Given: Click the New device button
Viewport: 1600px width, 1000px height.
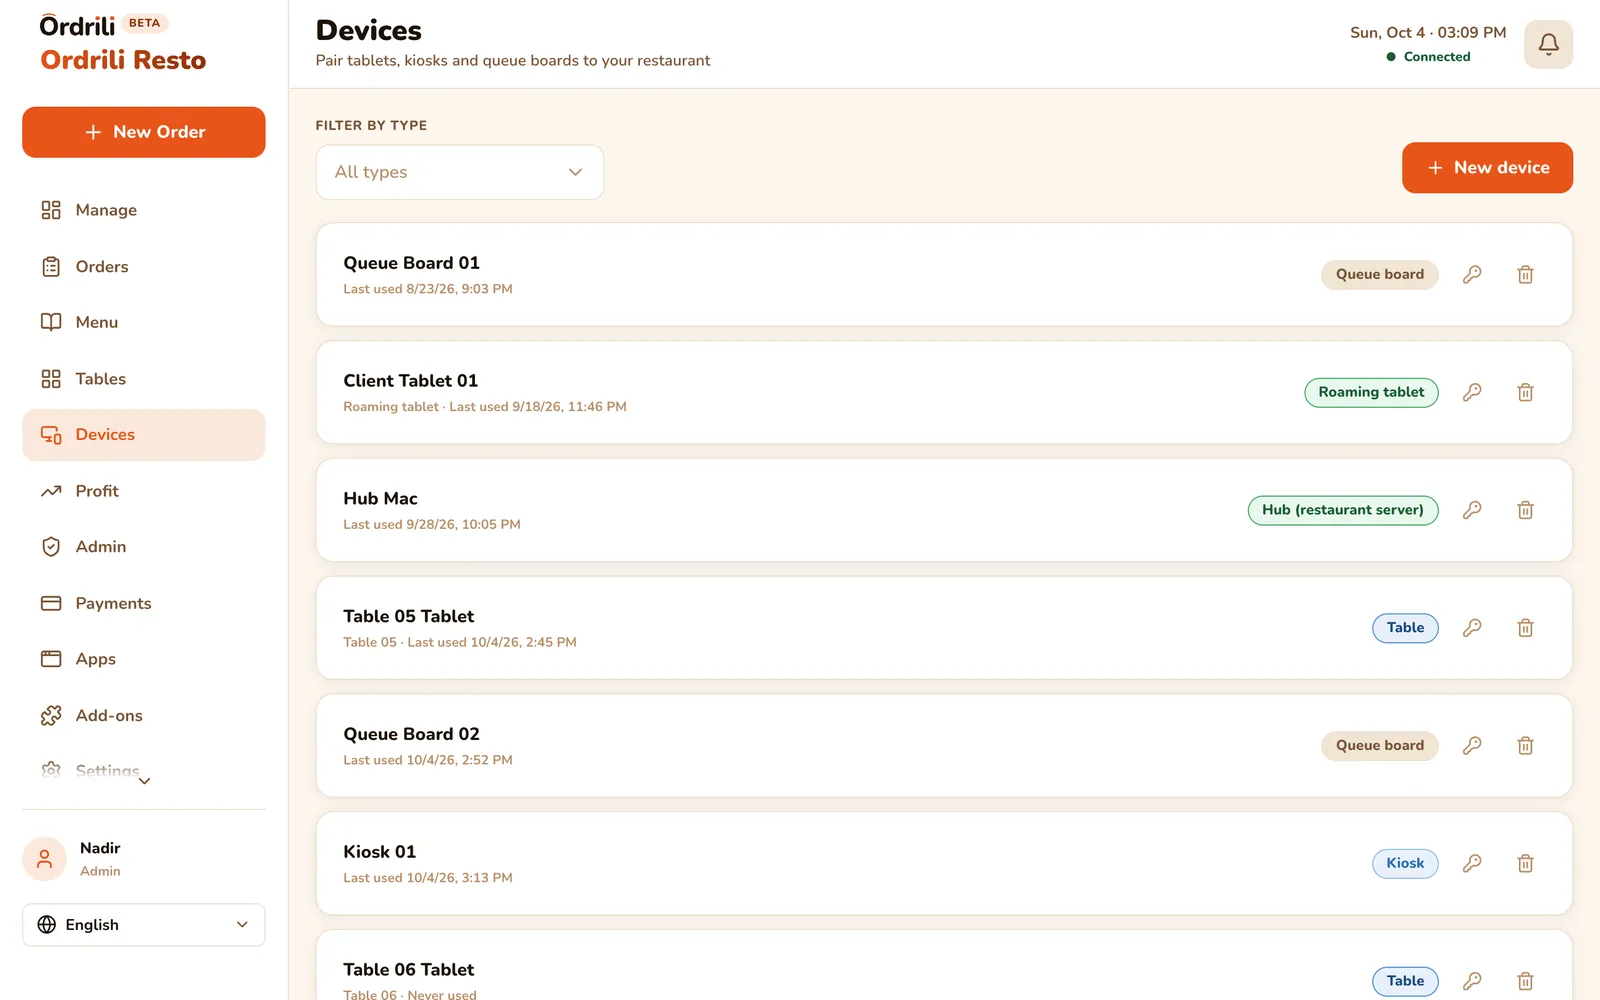Looking at the screenshot, I should pyautogui.click(x=1487, y=168).
